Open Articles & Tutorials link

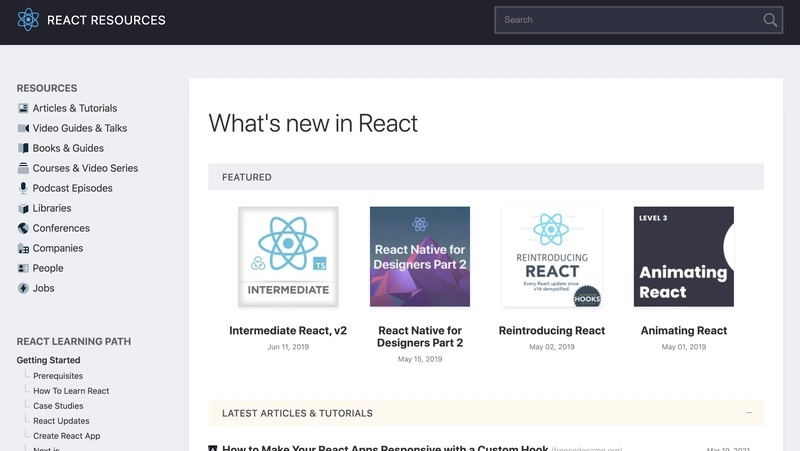pos(75,108)
